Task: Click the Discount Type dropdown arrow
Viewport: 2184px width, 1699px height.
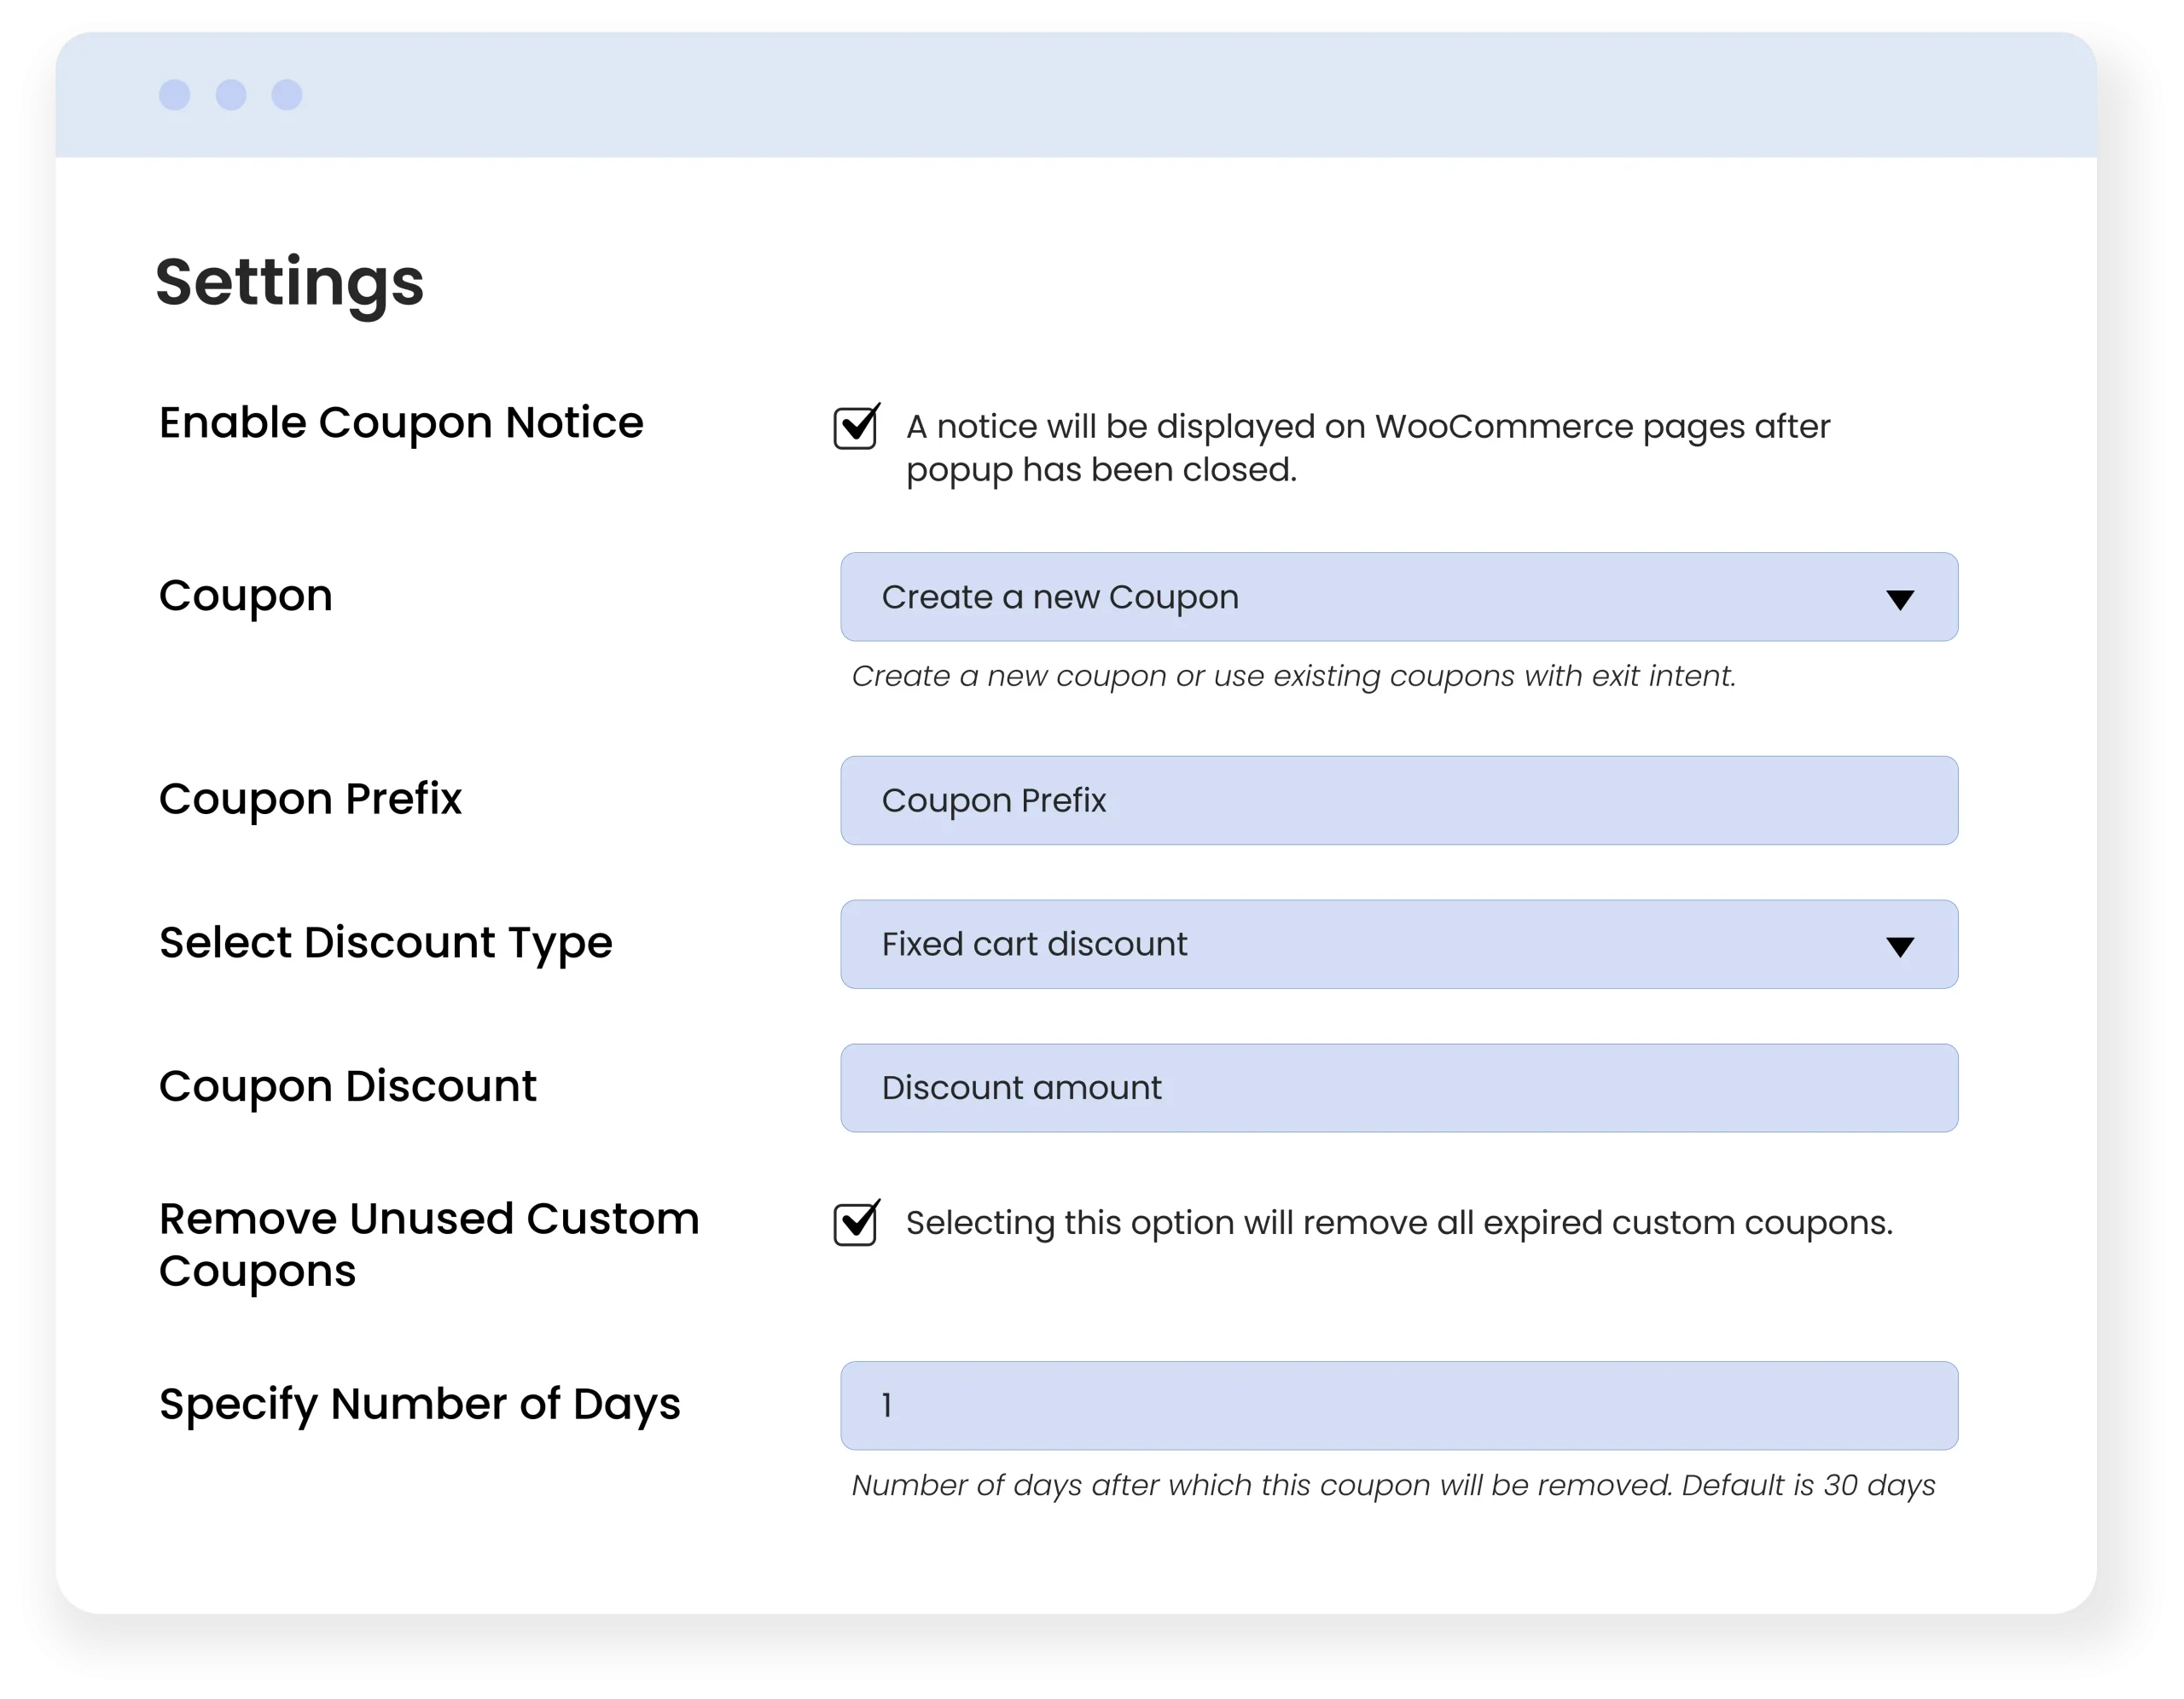Action: point(1899,946)
